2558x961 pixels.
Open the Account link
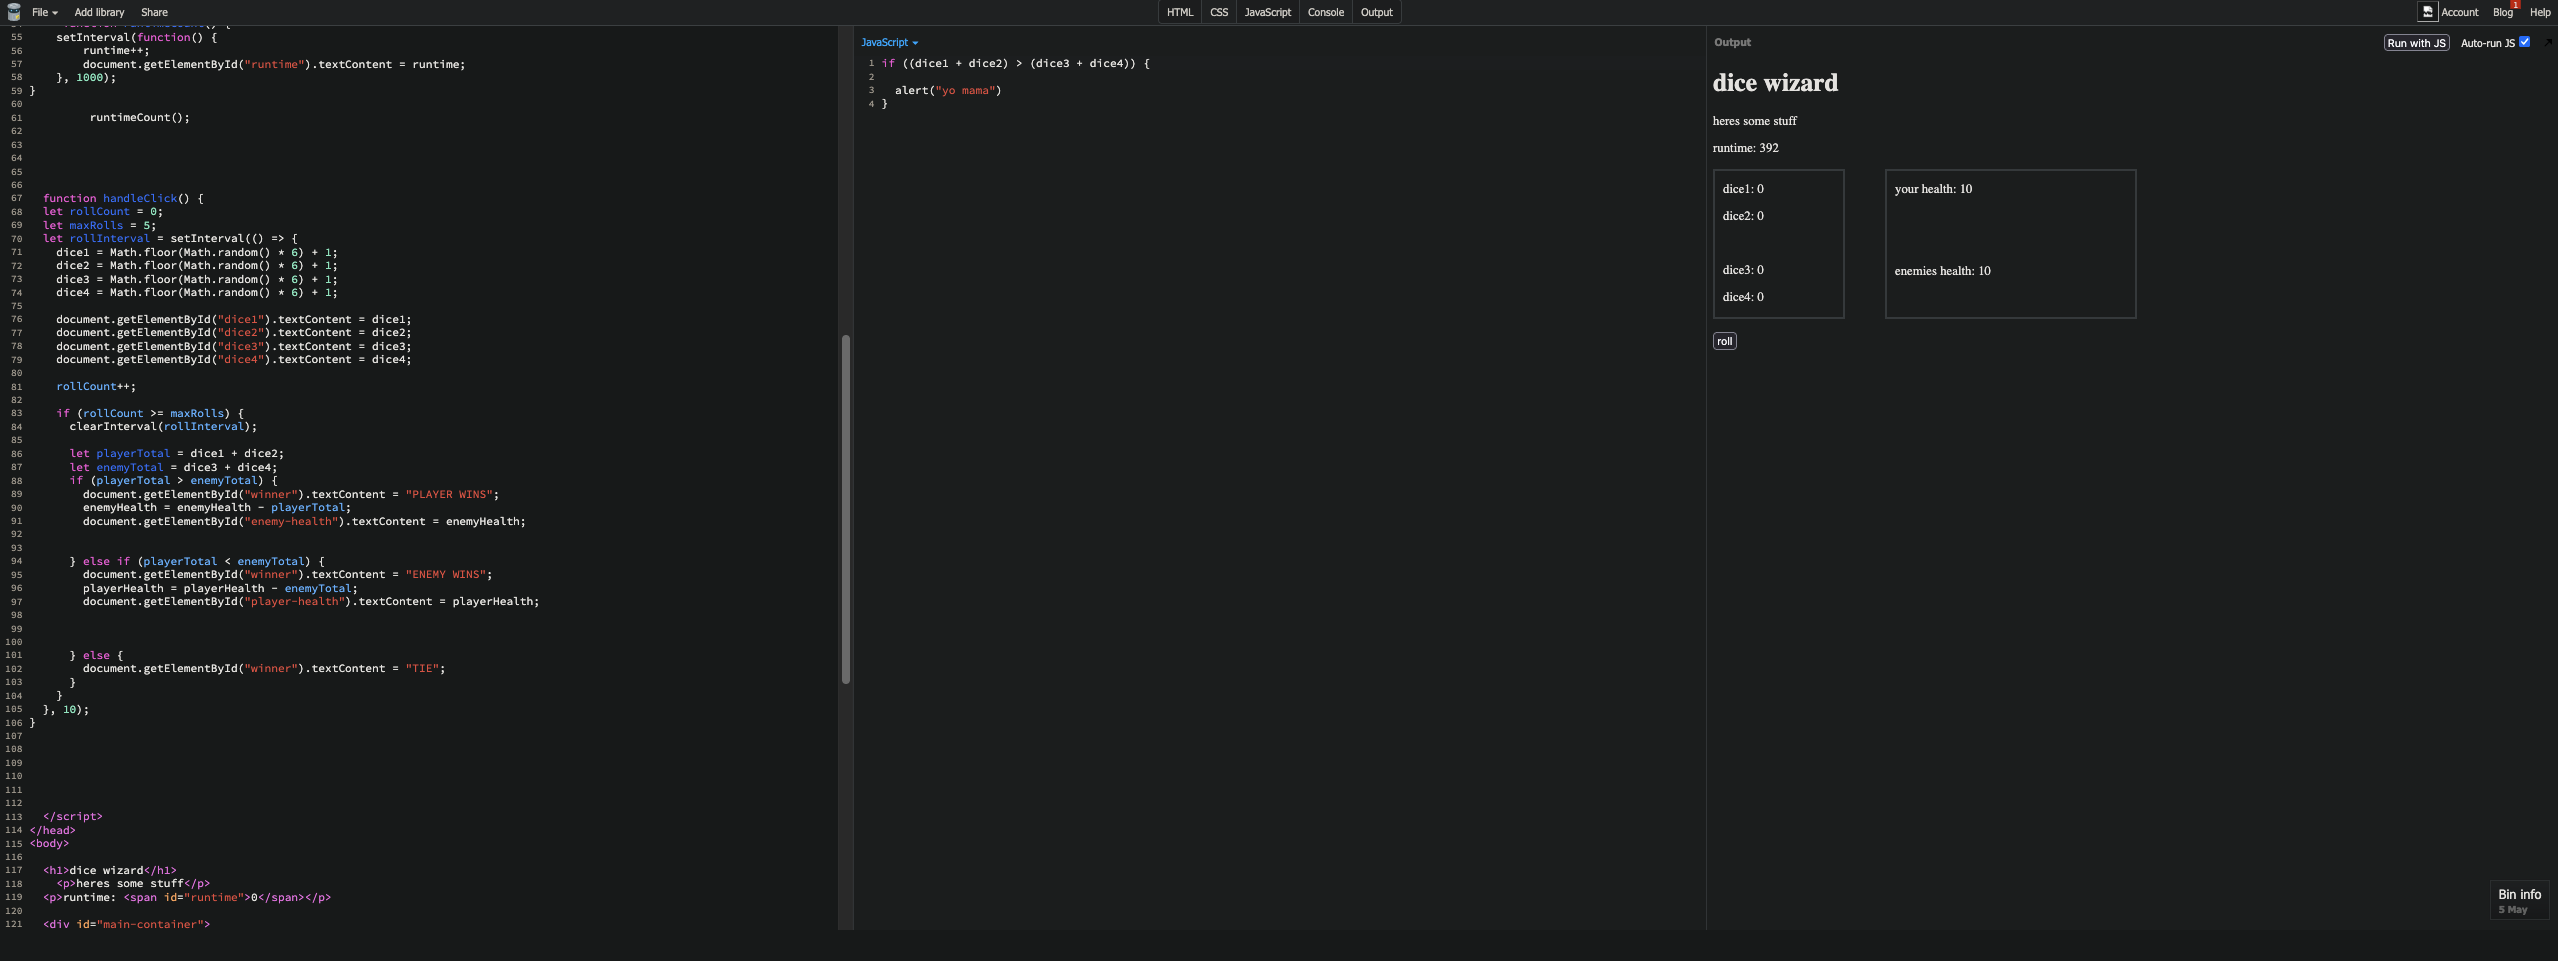tap(2459, 12)
